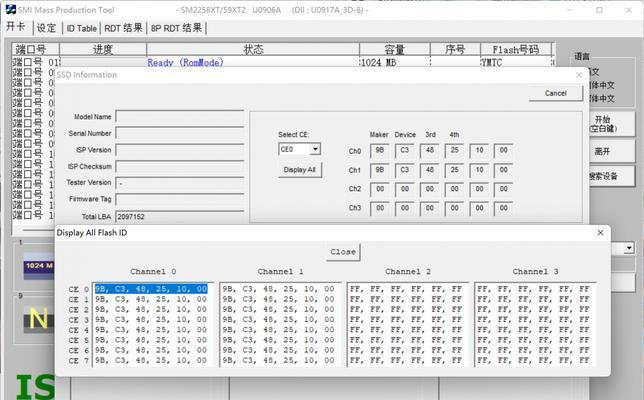Click the Close button in Flash ID dialog
The height and width of the screenshot is (400, 644).
pos(343,252)
